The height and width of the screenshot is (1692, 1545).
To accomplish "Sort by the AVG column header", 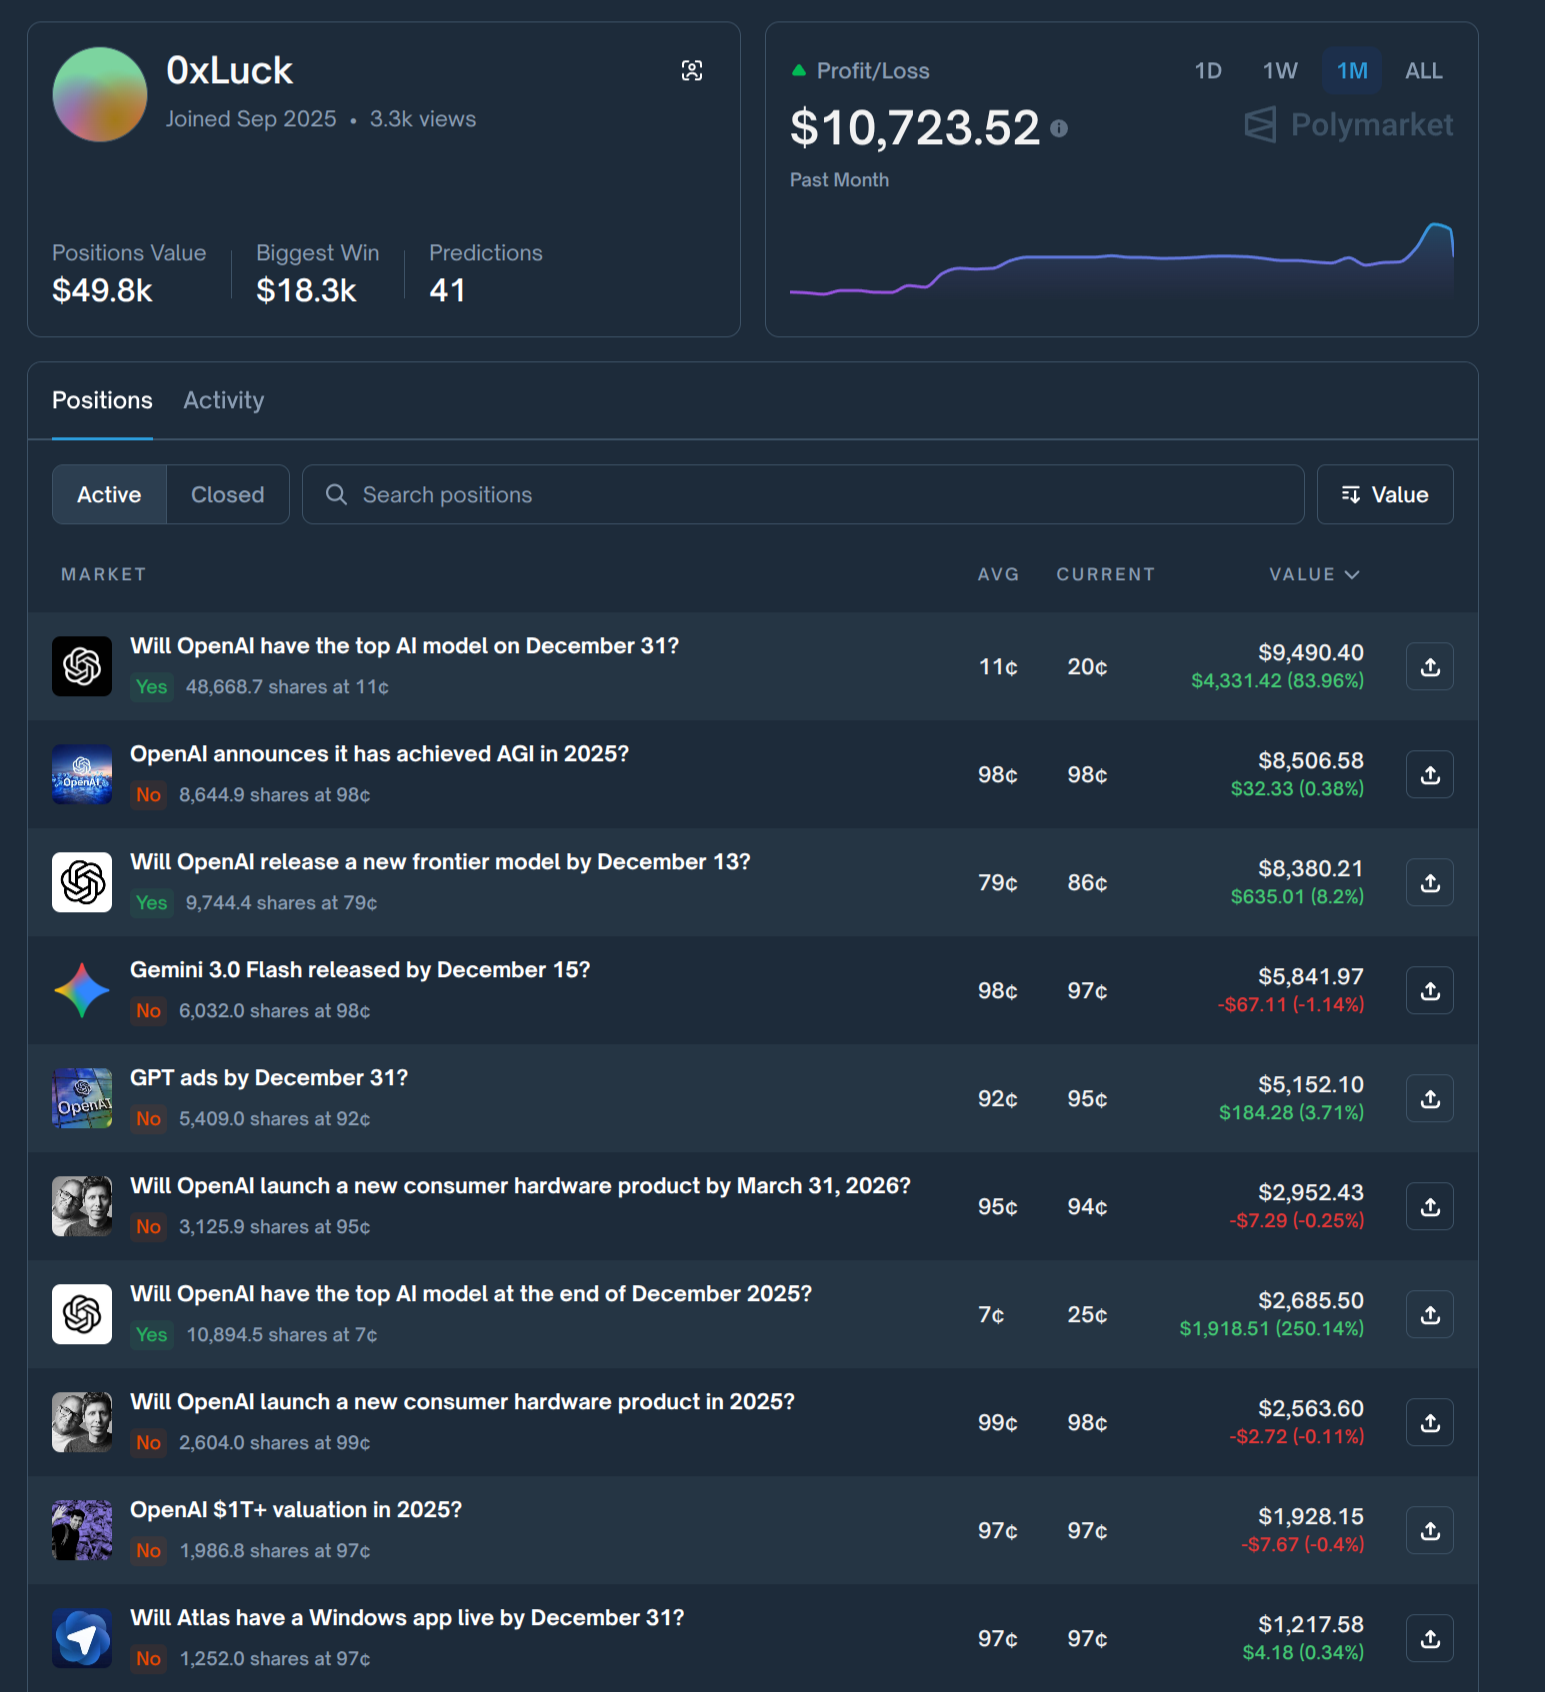I will [998, 574].
